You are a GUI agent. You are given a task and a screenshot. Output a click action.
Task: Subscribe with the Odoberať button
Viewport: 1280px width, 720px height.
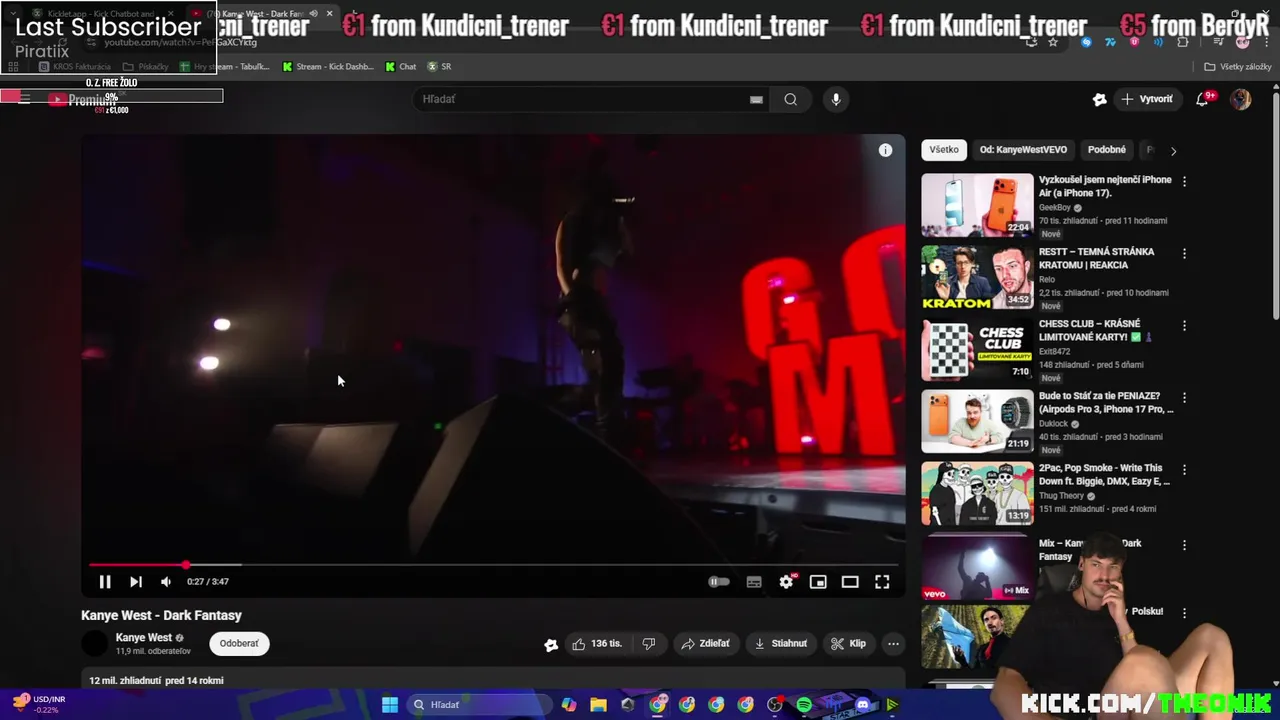click(x=239, y=644)
